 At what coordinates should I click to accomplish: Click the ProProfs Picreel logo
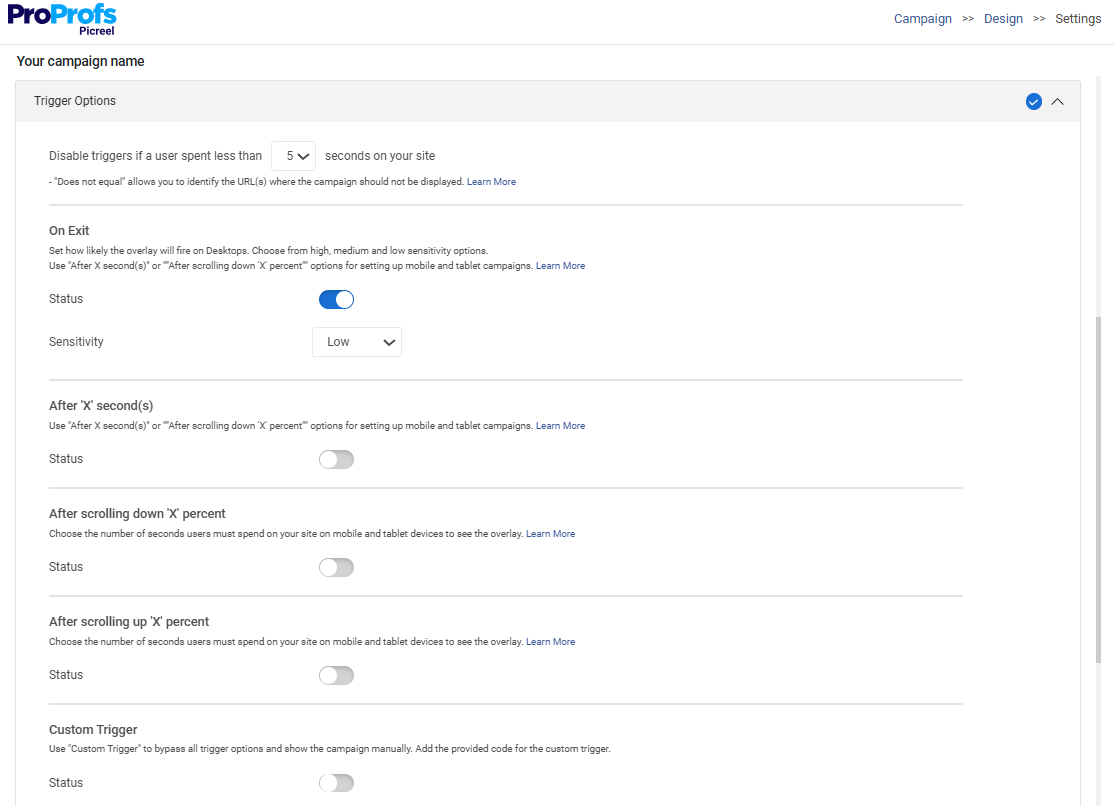[x=62, y=18]
